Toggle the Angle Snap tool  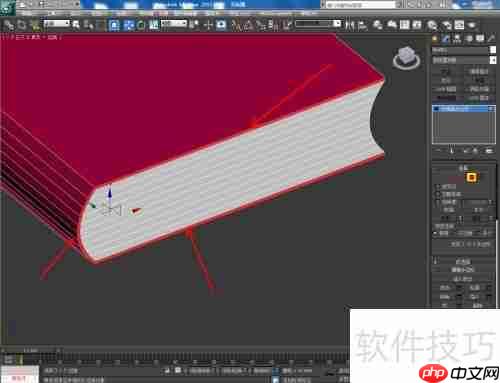[x=249, y=25]
